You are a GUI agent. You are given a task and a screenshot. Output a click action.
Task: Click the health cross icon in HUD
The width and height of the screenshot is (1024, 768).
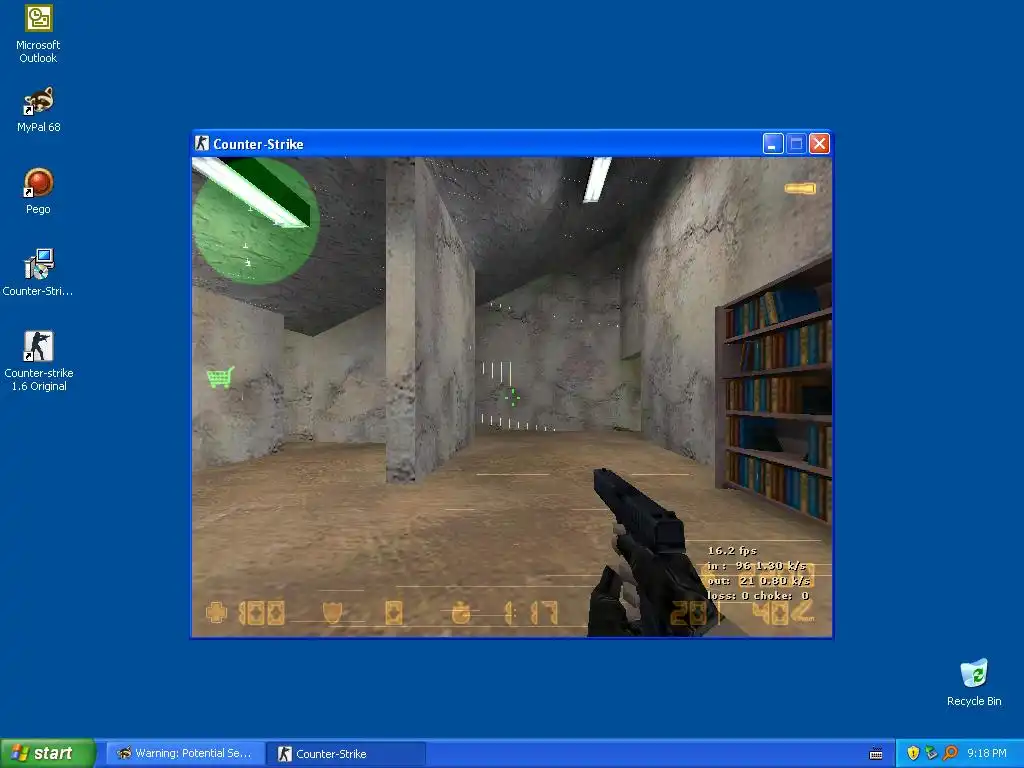pos(216,613)
